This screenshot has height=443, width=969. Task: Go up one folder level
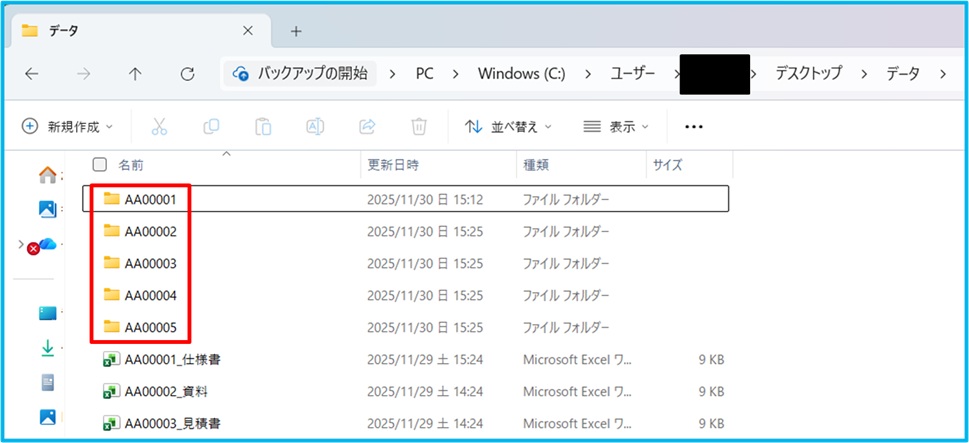[135, 73]
